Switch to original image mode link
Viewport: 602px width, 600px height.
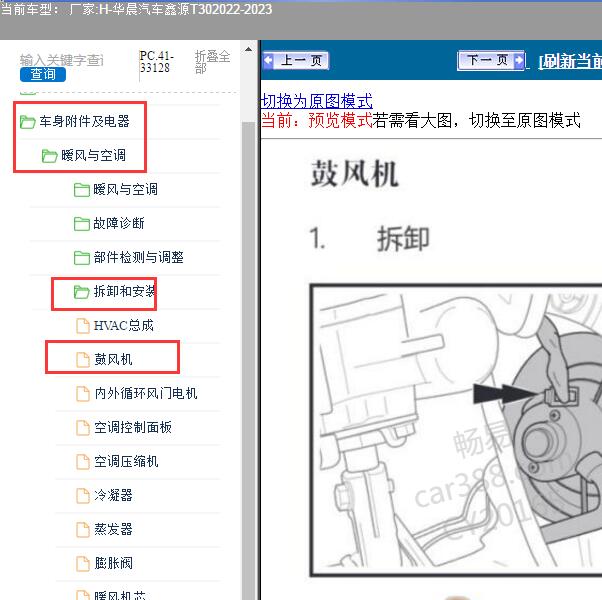(317, 101)
